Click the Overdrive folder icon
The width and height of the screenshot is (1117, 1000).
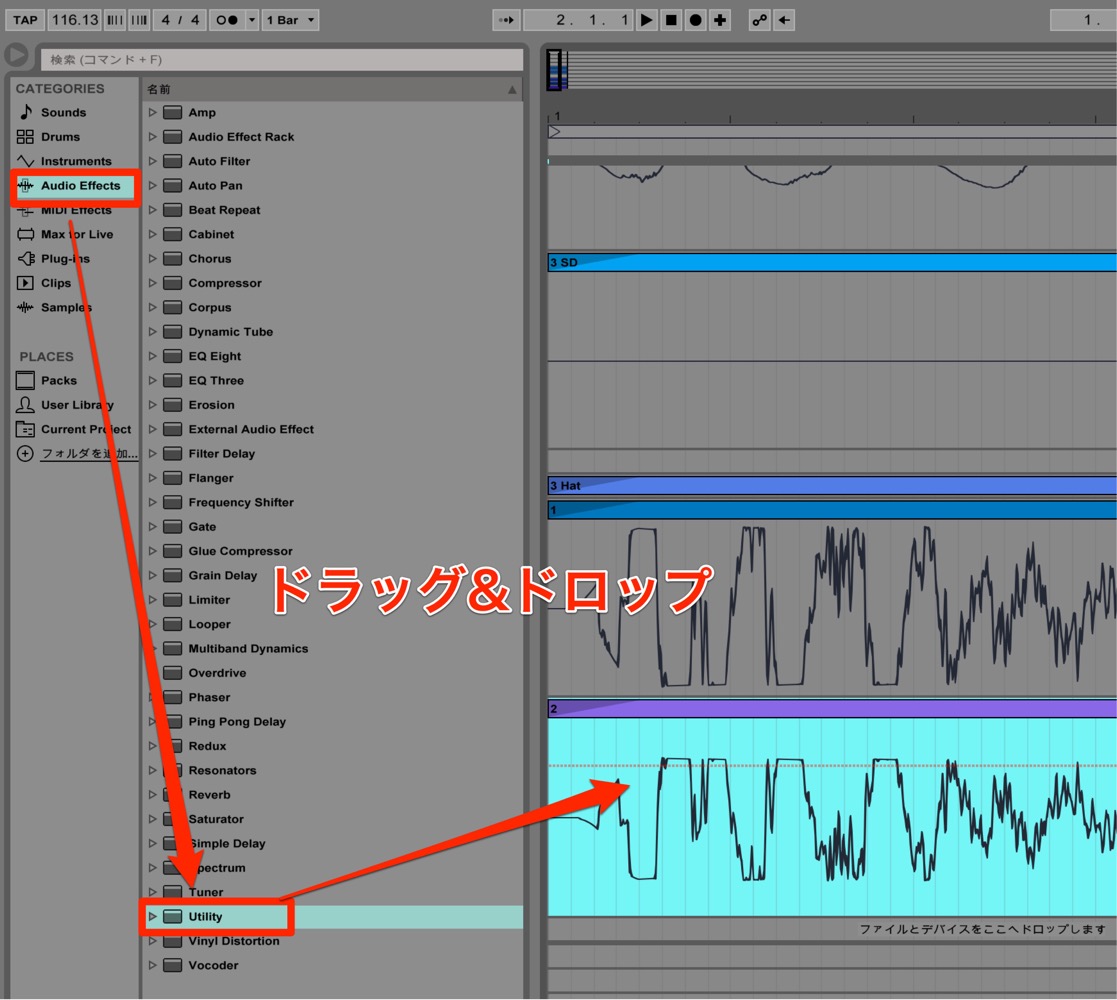tap(172, 672)
